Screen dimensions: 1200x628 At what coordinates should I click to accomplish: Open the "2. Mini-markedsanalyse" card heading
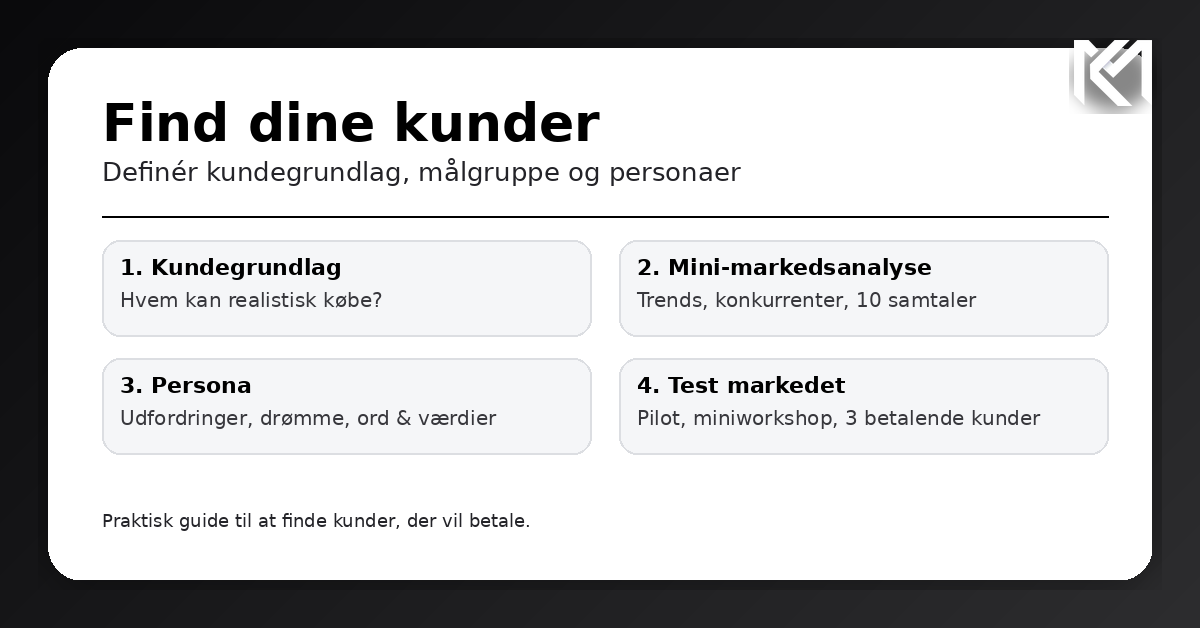tap(784, 268)
